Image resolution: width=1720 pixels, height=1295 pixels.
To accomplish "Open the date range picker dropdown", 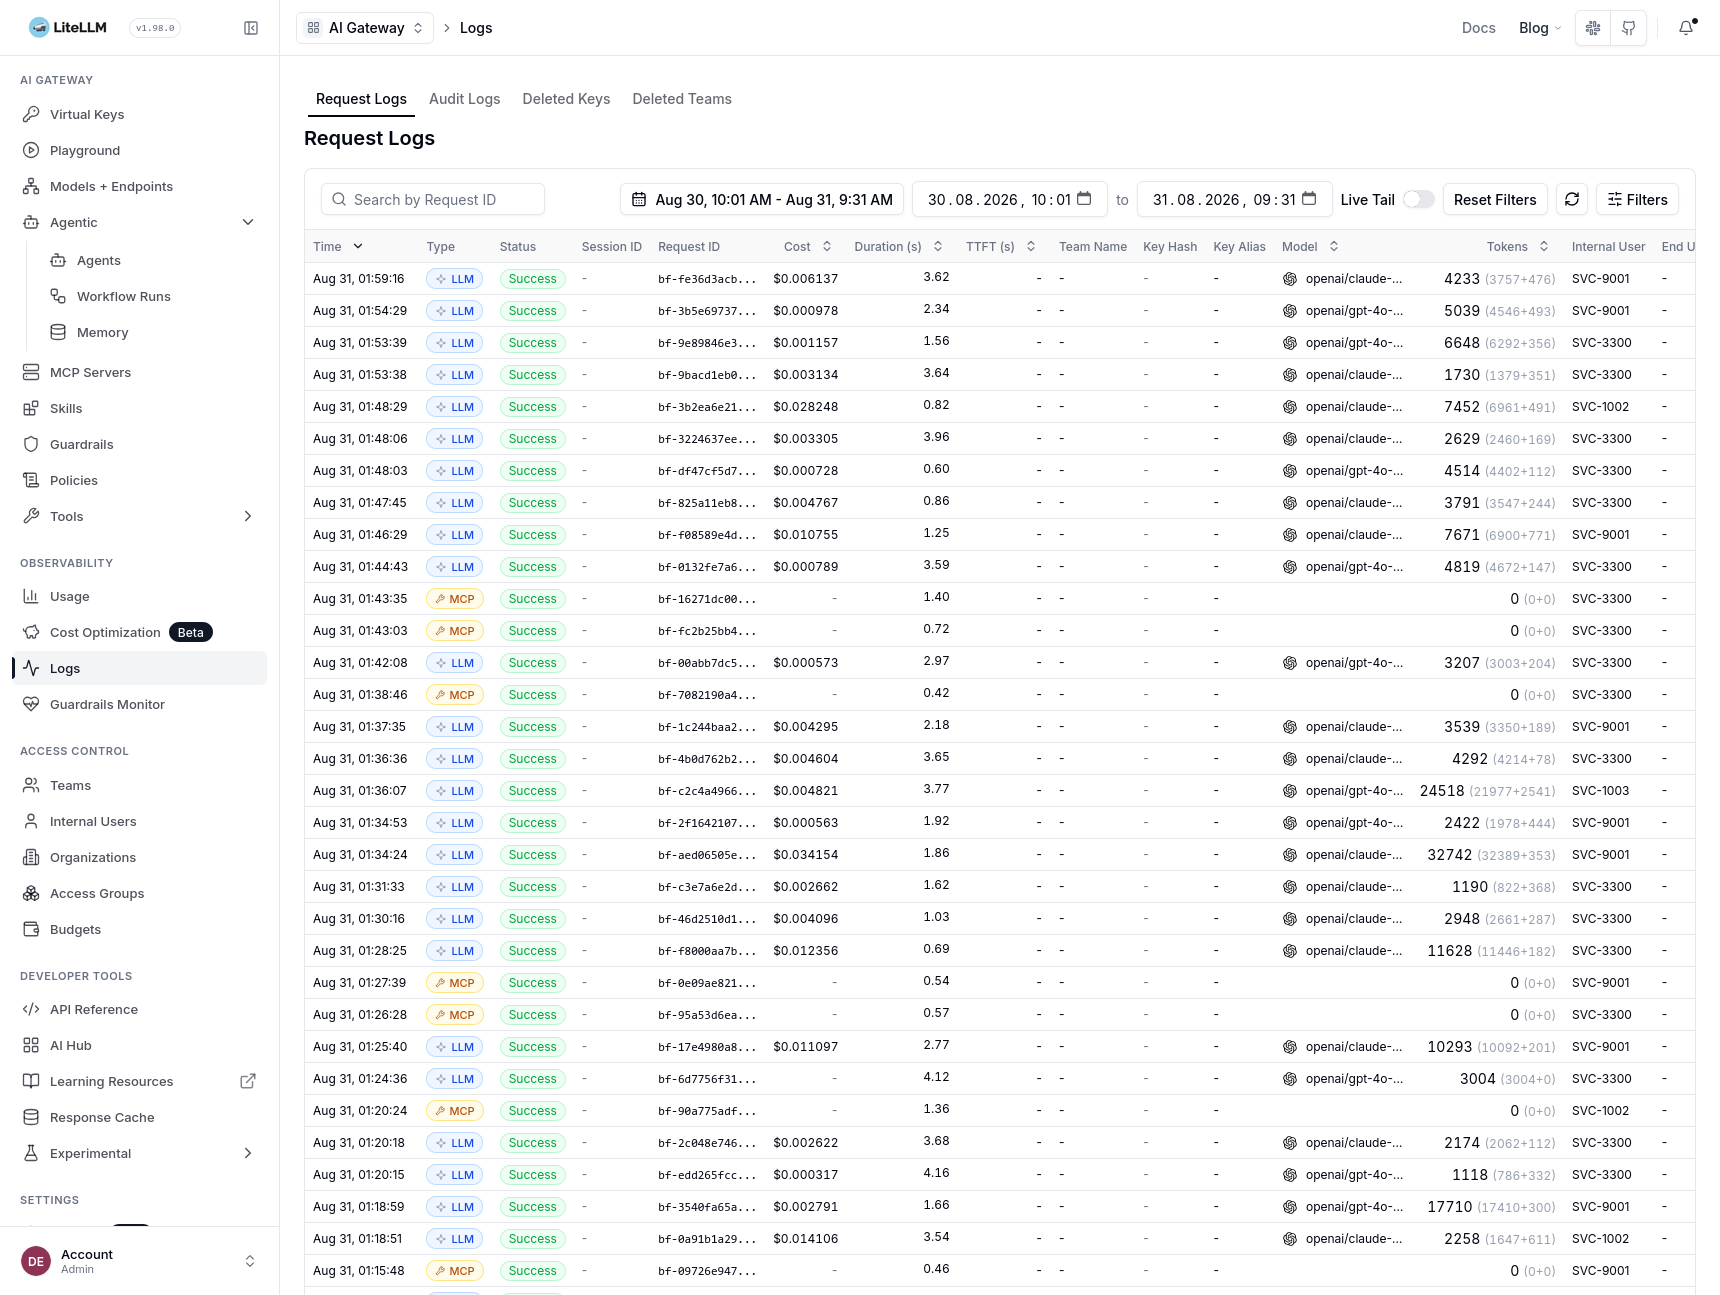I will tap(762, 200).
